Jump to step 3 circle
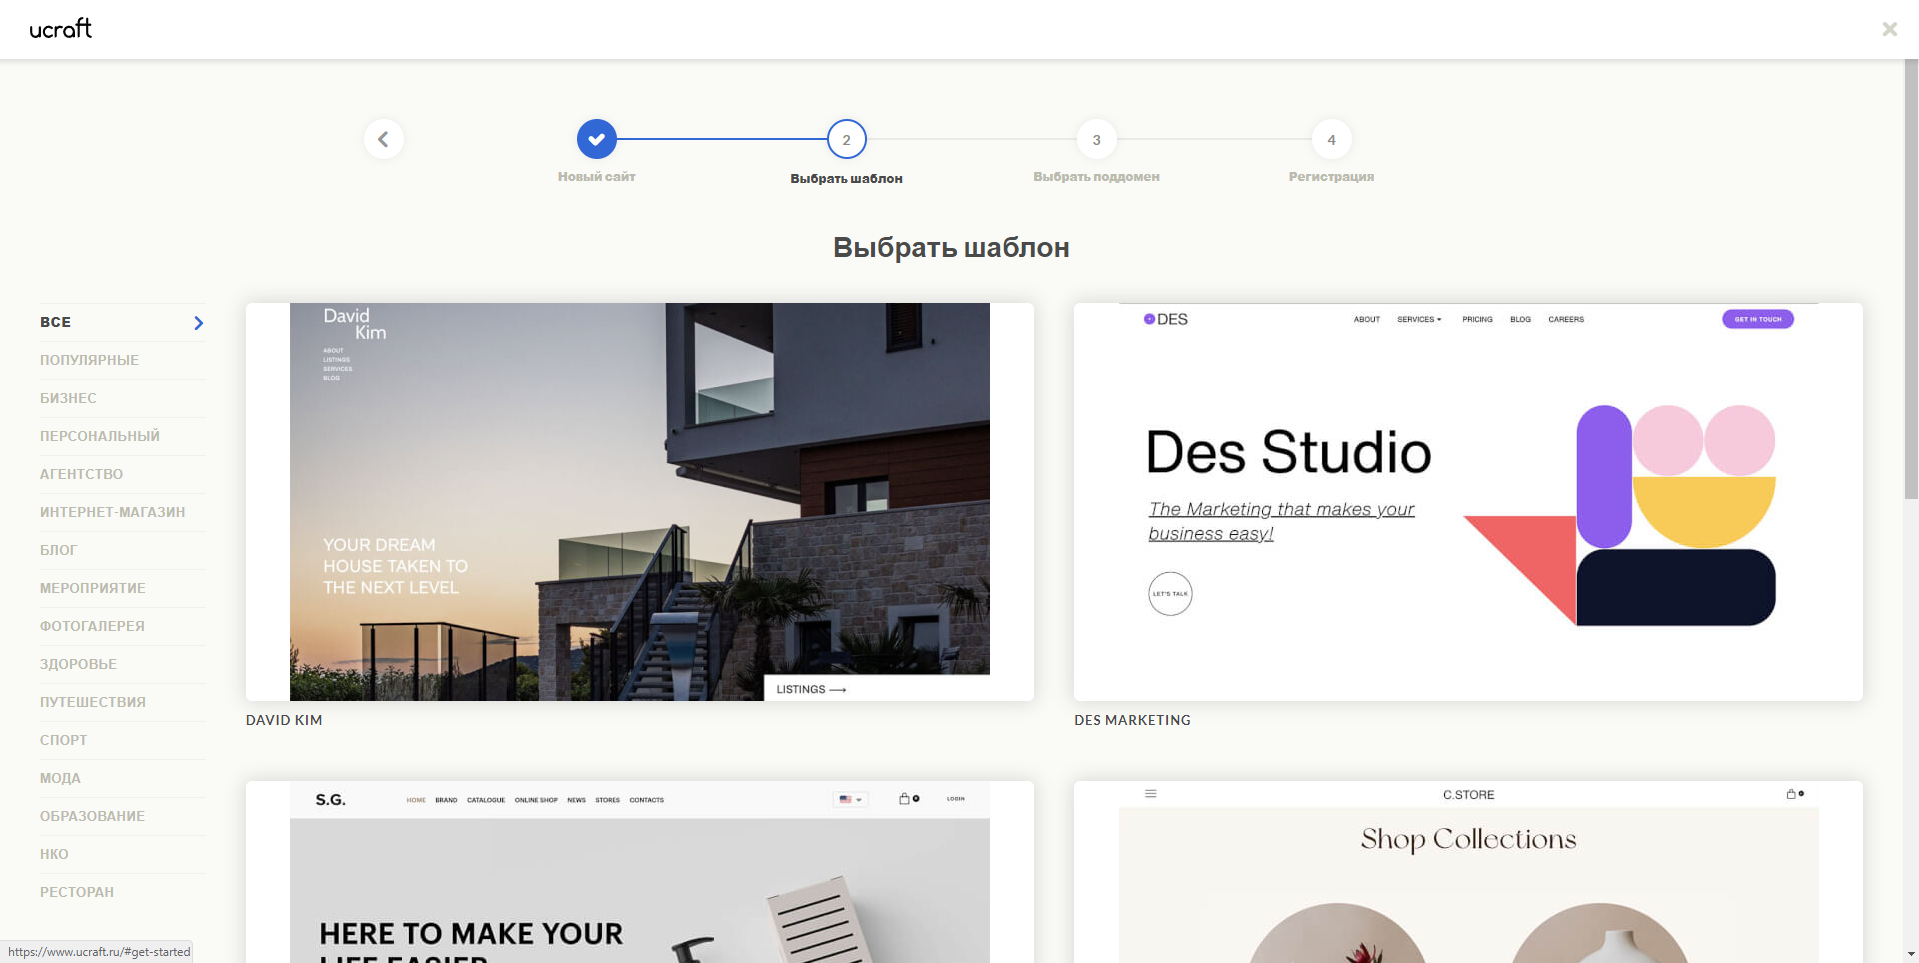 pos(1097,139)
